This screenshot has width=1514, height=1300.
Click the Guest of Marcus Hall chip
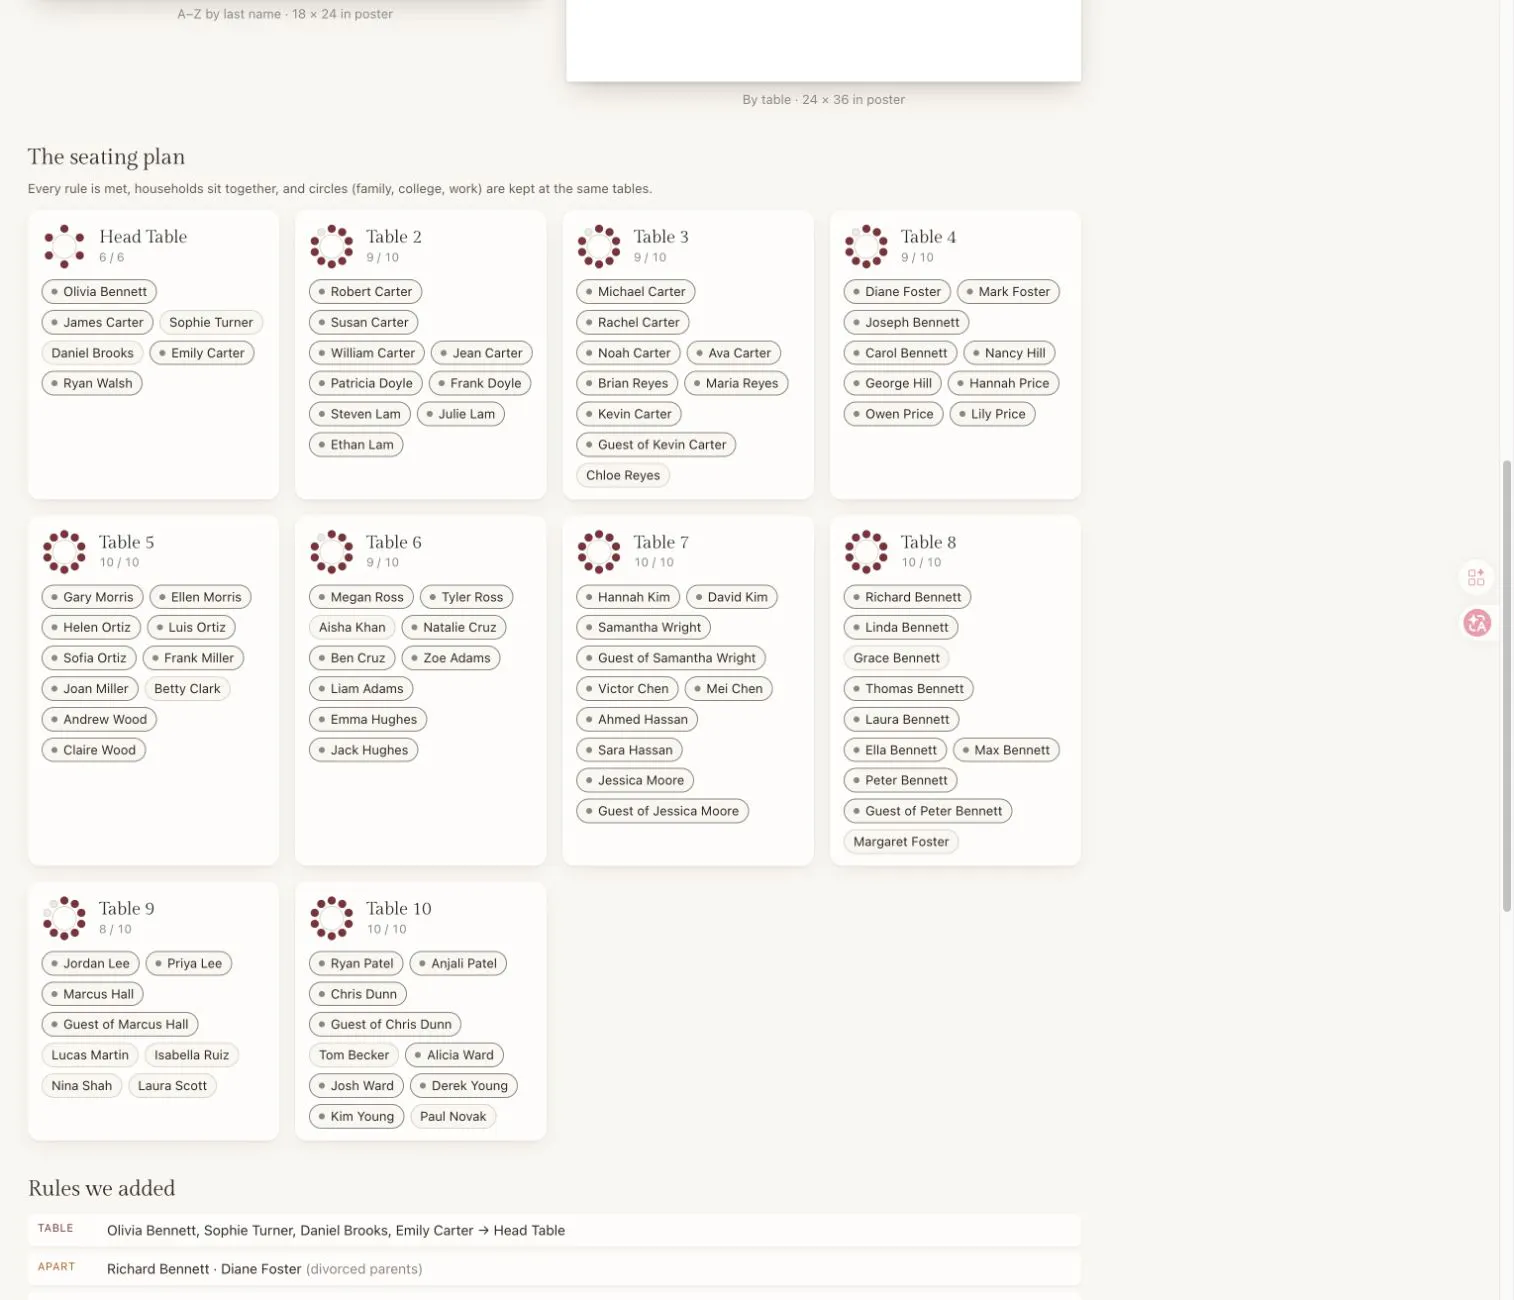[120, 1025]
